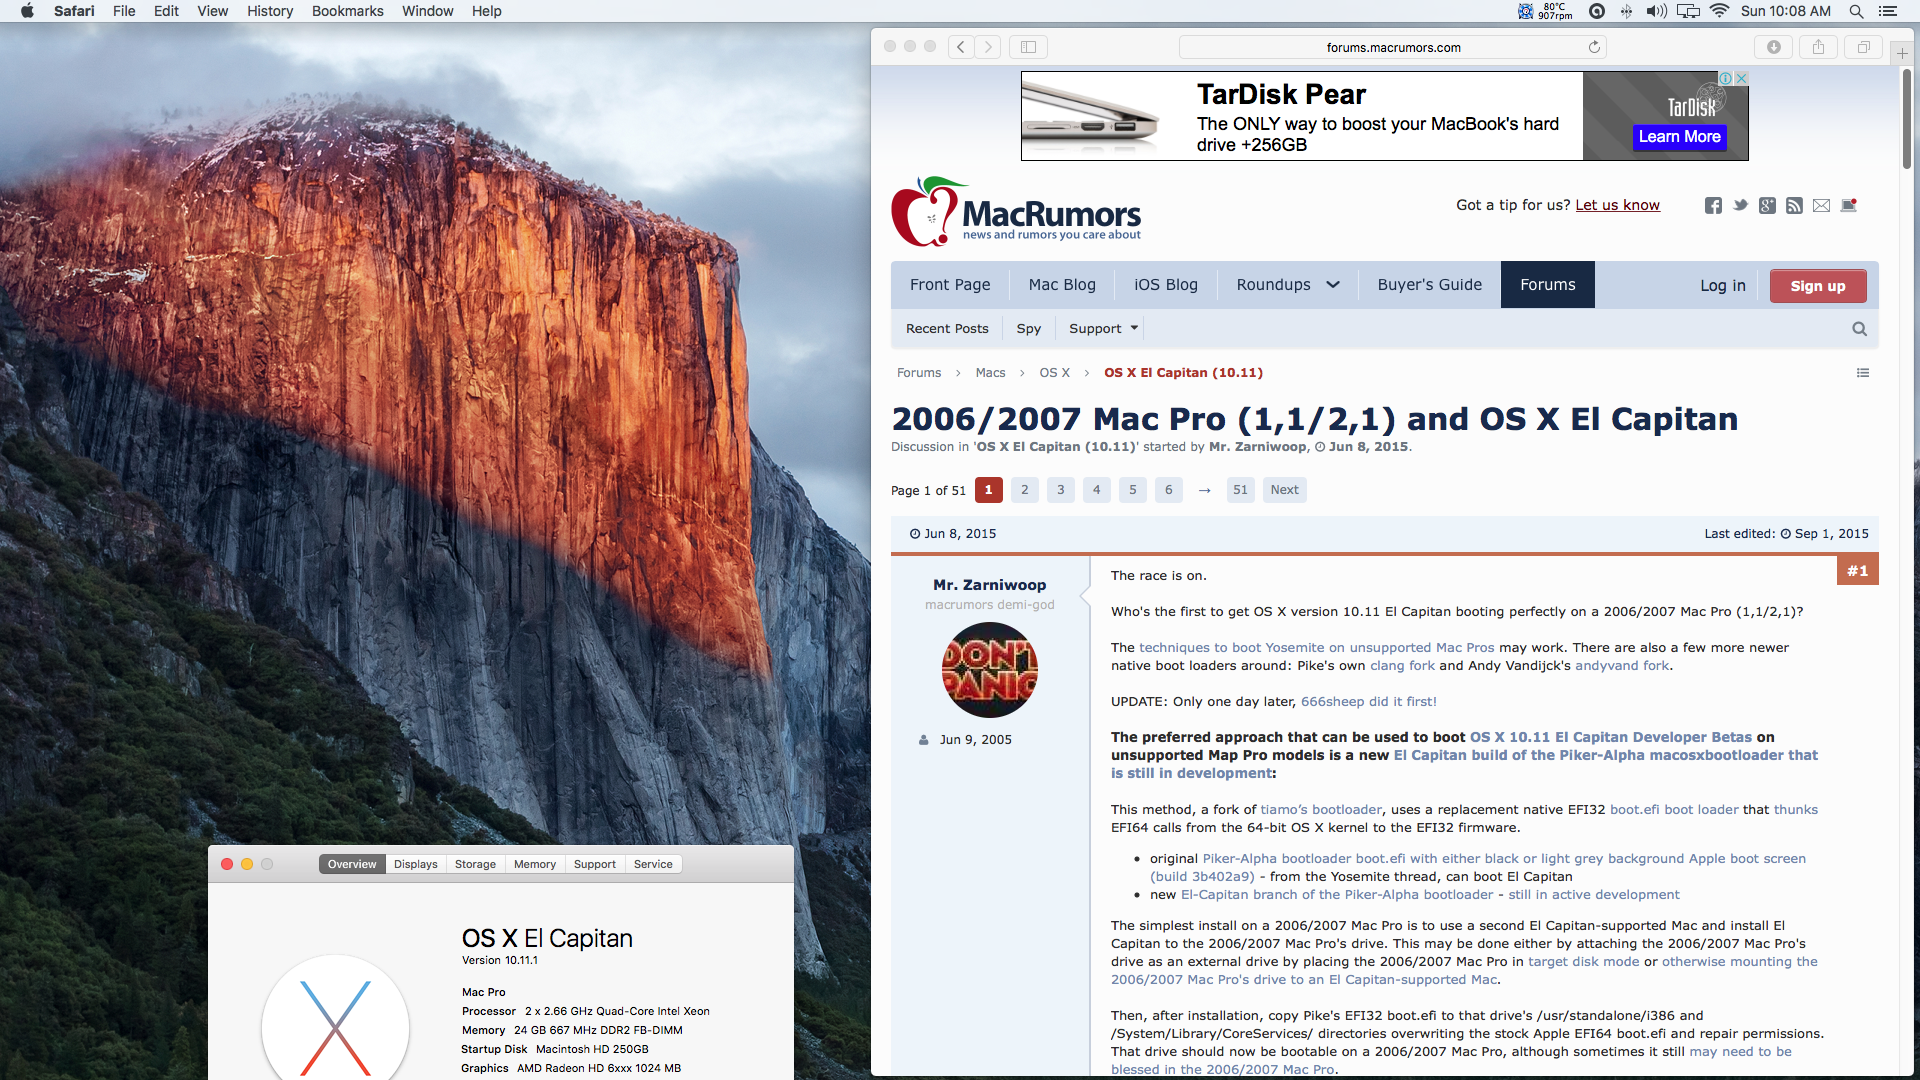
Task: Close the TarDisk ad with X
Action: [x=1741, y=78]
